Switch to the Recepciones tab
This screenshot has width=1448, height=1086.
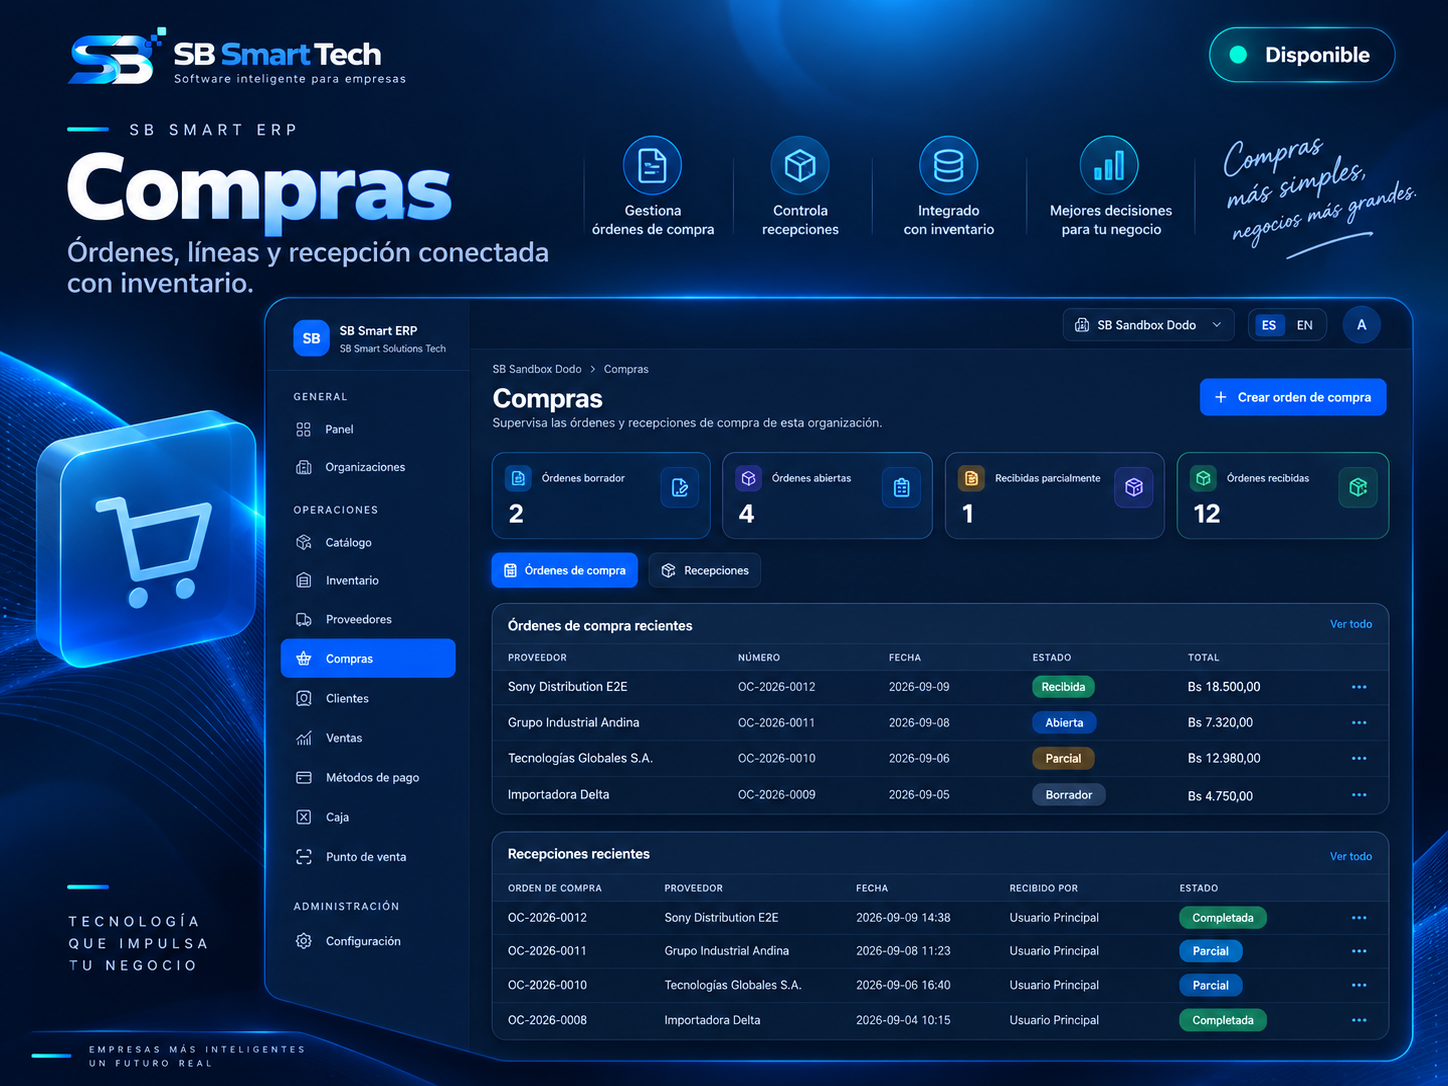[705, 570]
